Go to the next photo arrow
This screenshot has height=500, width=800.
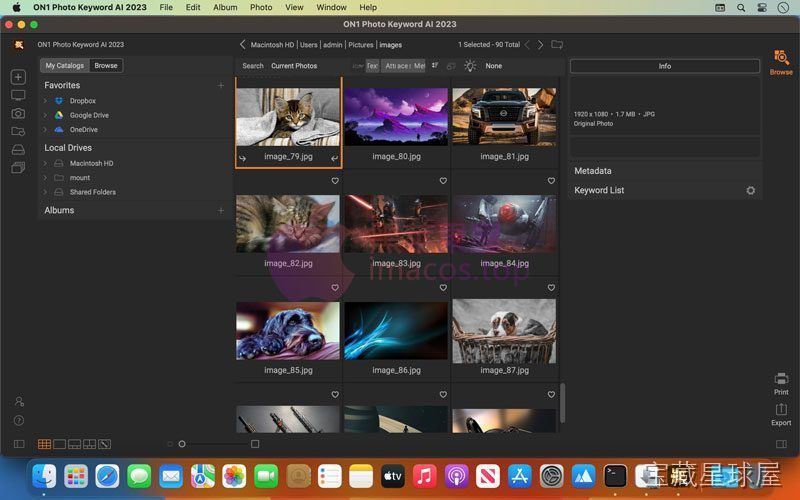[x=540, y=44]
